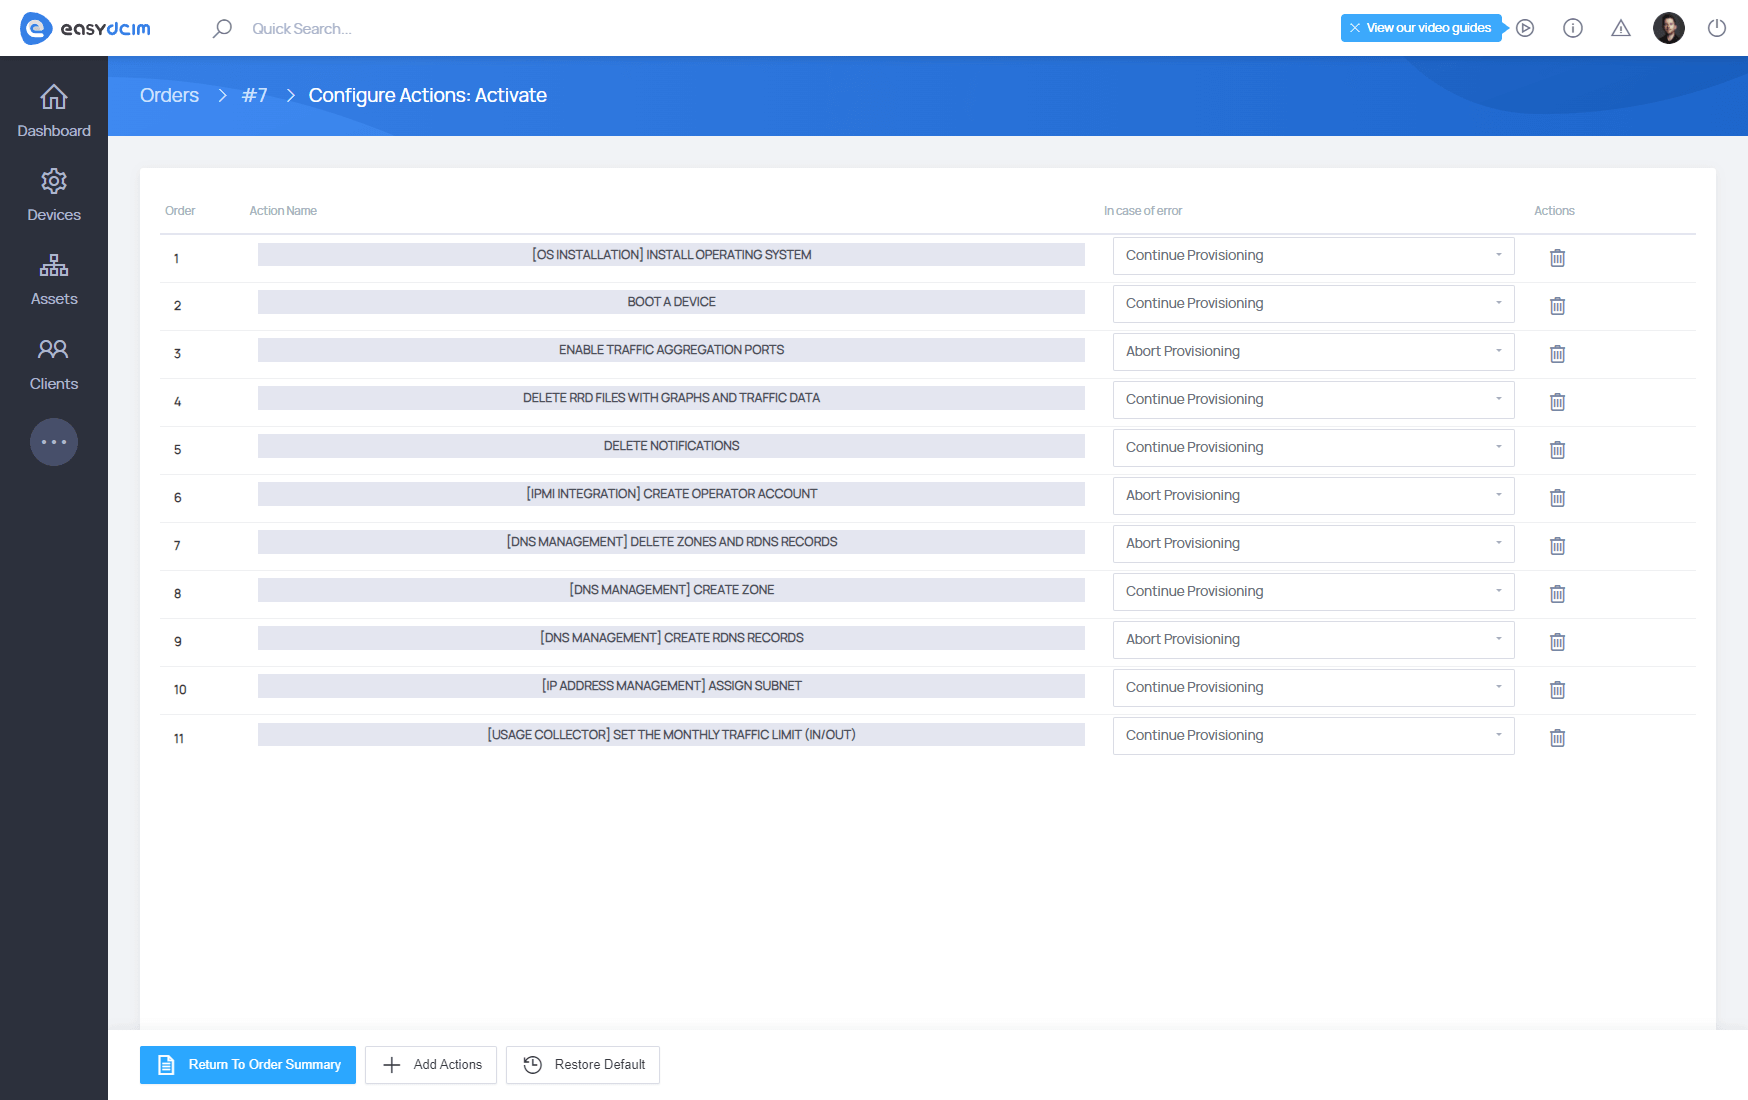Click the video guides play icon

tap(1525, 28)
